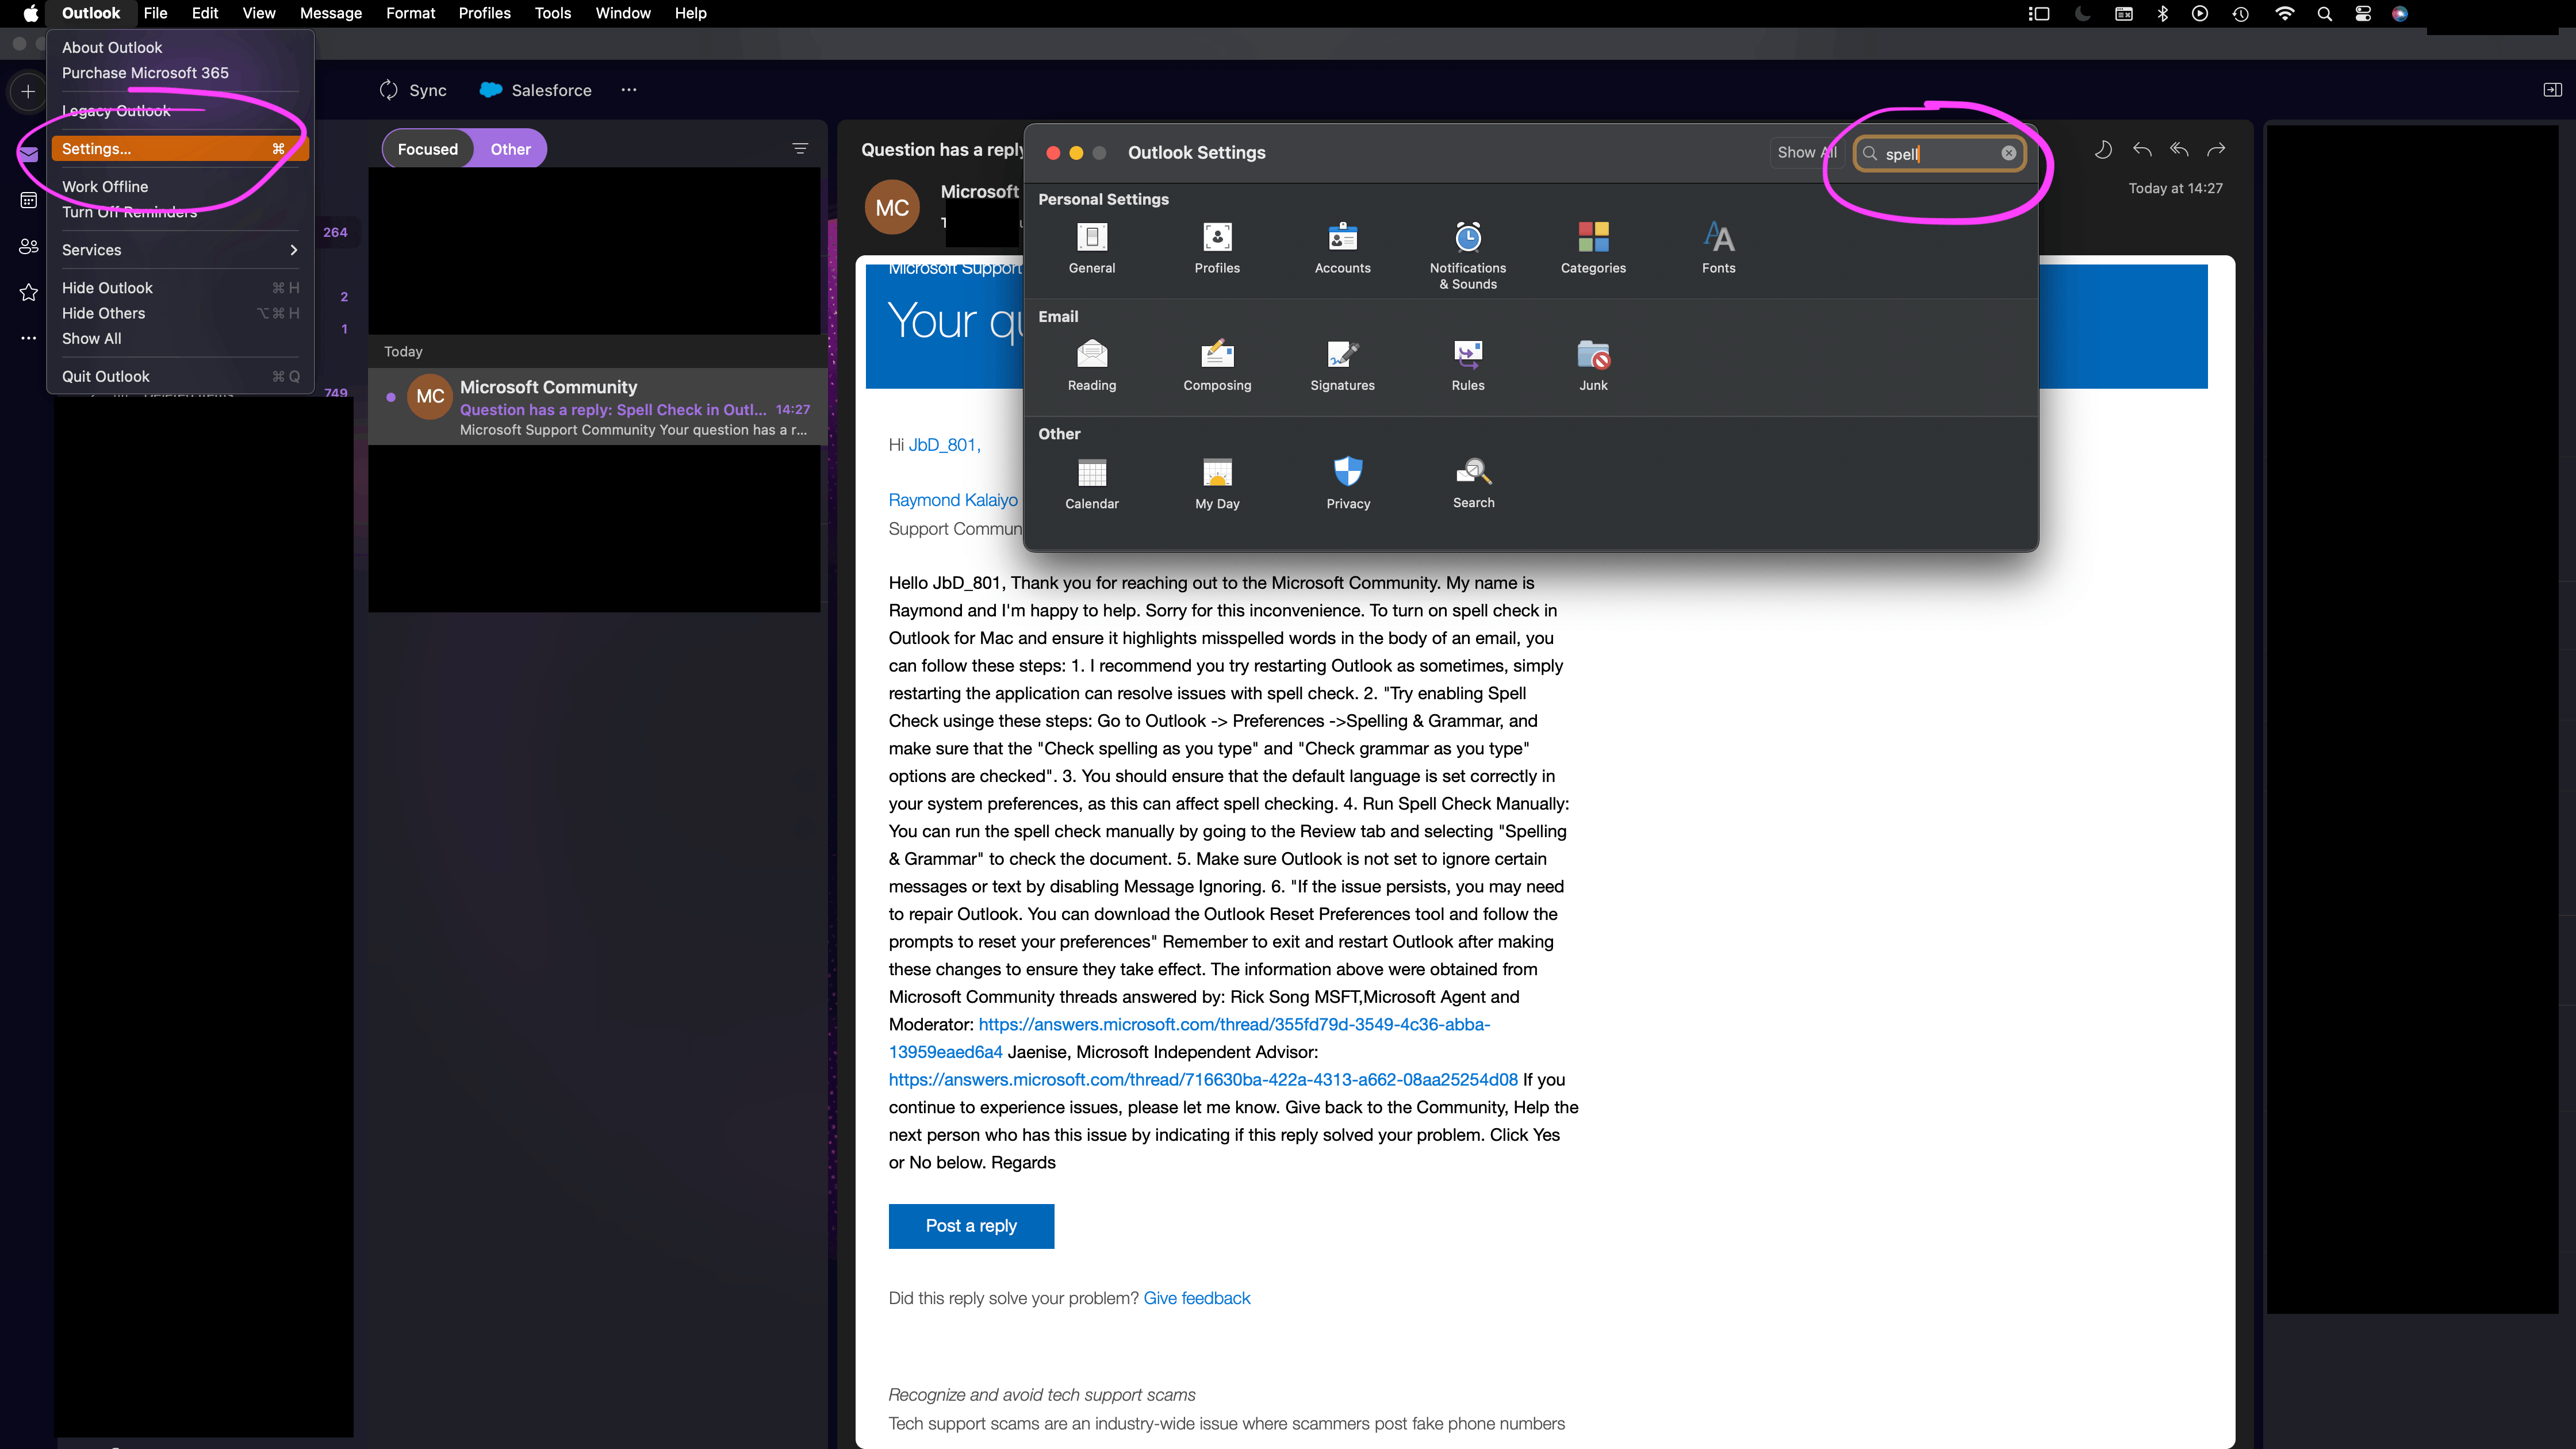Open Profiles settings pane
This screenshot has height=1449, width=2576.
[x=1217, y=247]
